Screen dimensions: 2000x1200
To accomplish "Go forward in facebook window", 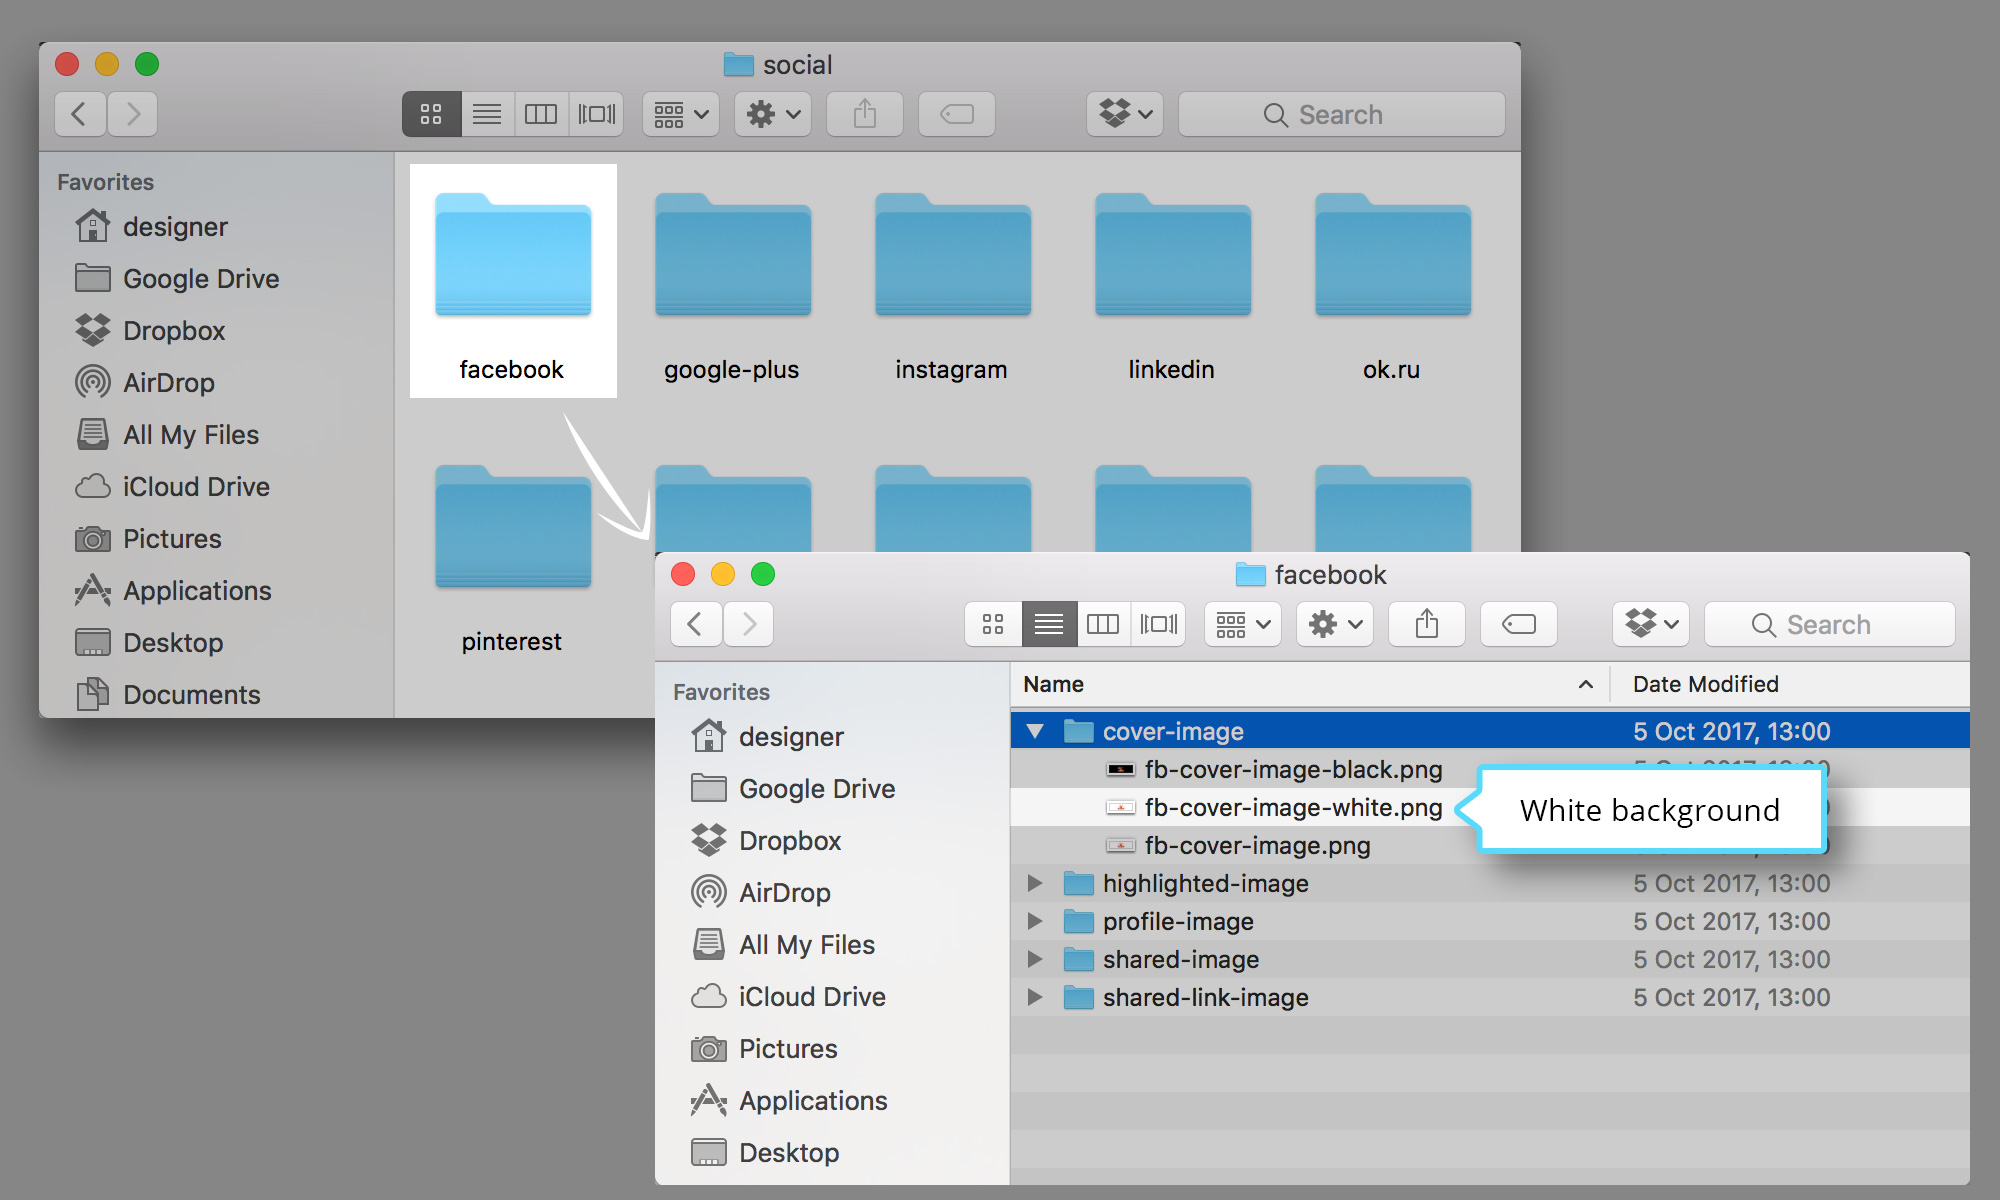I will 748,624.
